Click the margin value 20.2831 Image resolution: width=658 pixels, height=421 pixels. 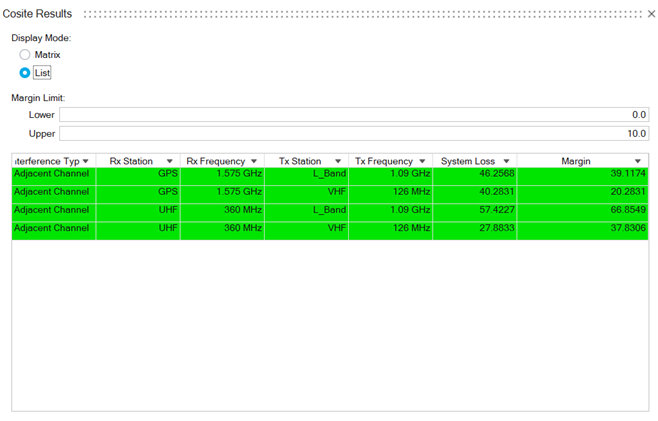pos(628,191)
